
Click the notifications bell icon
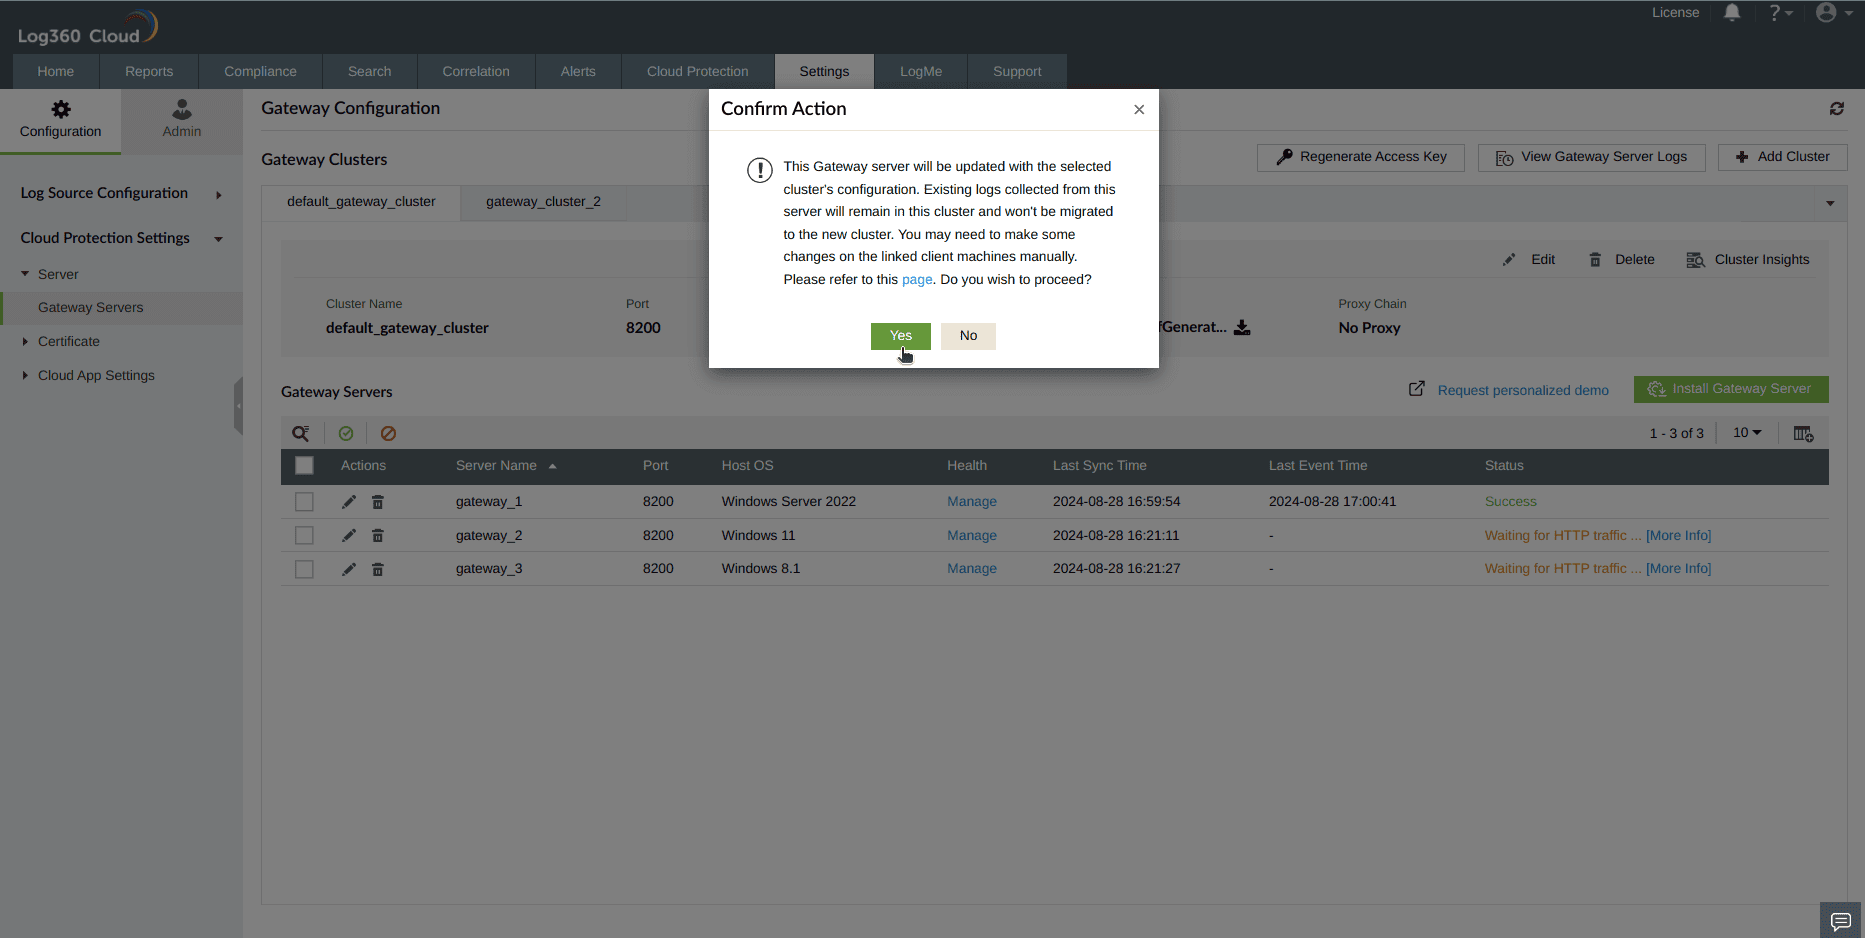[x=1733, y=13]
